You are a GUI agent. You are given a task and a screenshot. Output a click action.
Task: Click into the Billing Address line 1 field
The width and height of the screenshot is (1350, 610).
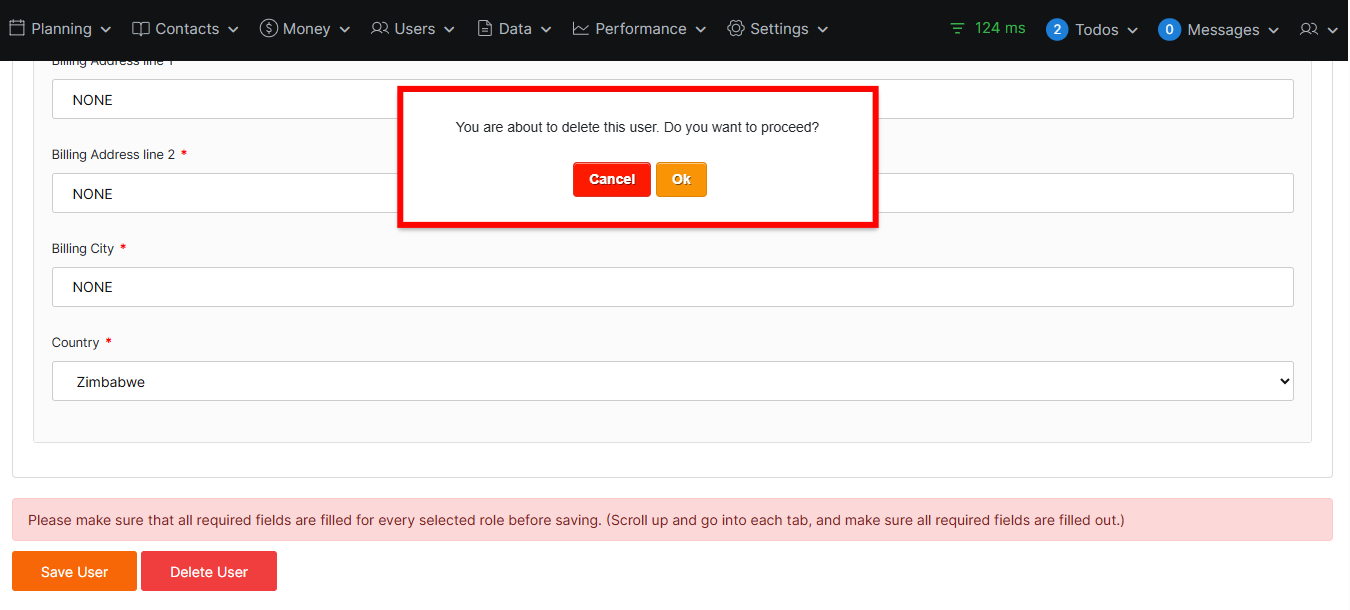(224, 100)
